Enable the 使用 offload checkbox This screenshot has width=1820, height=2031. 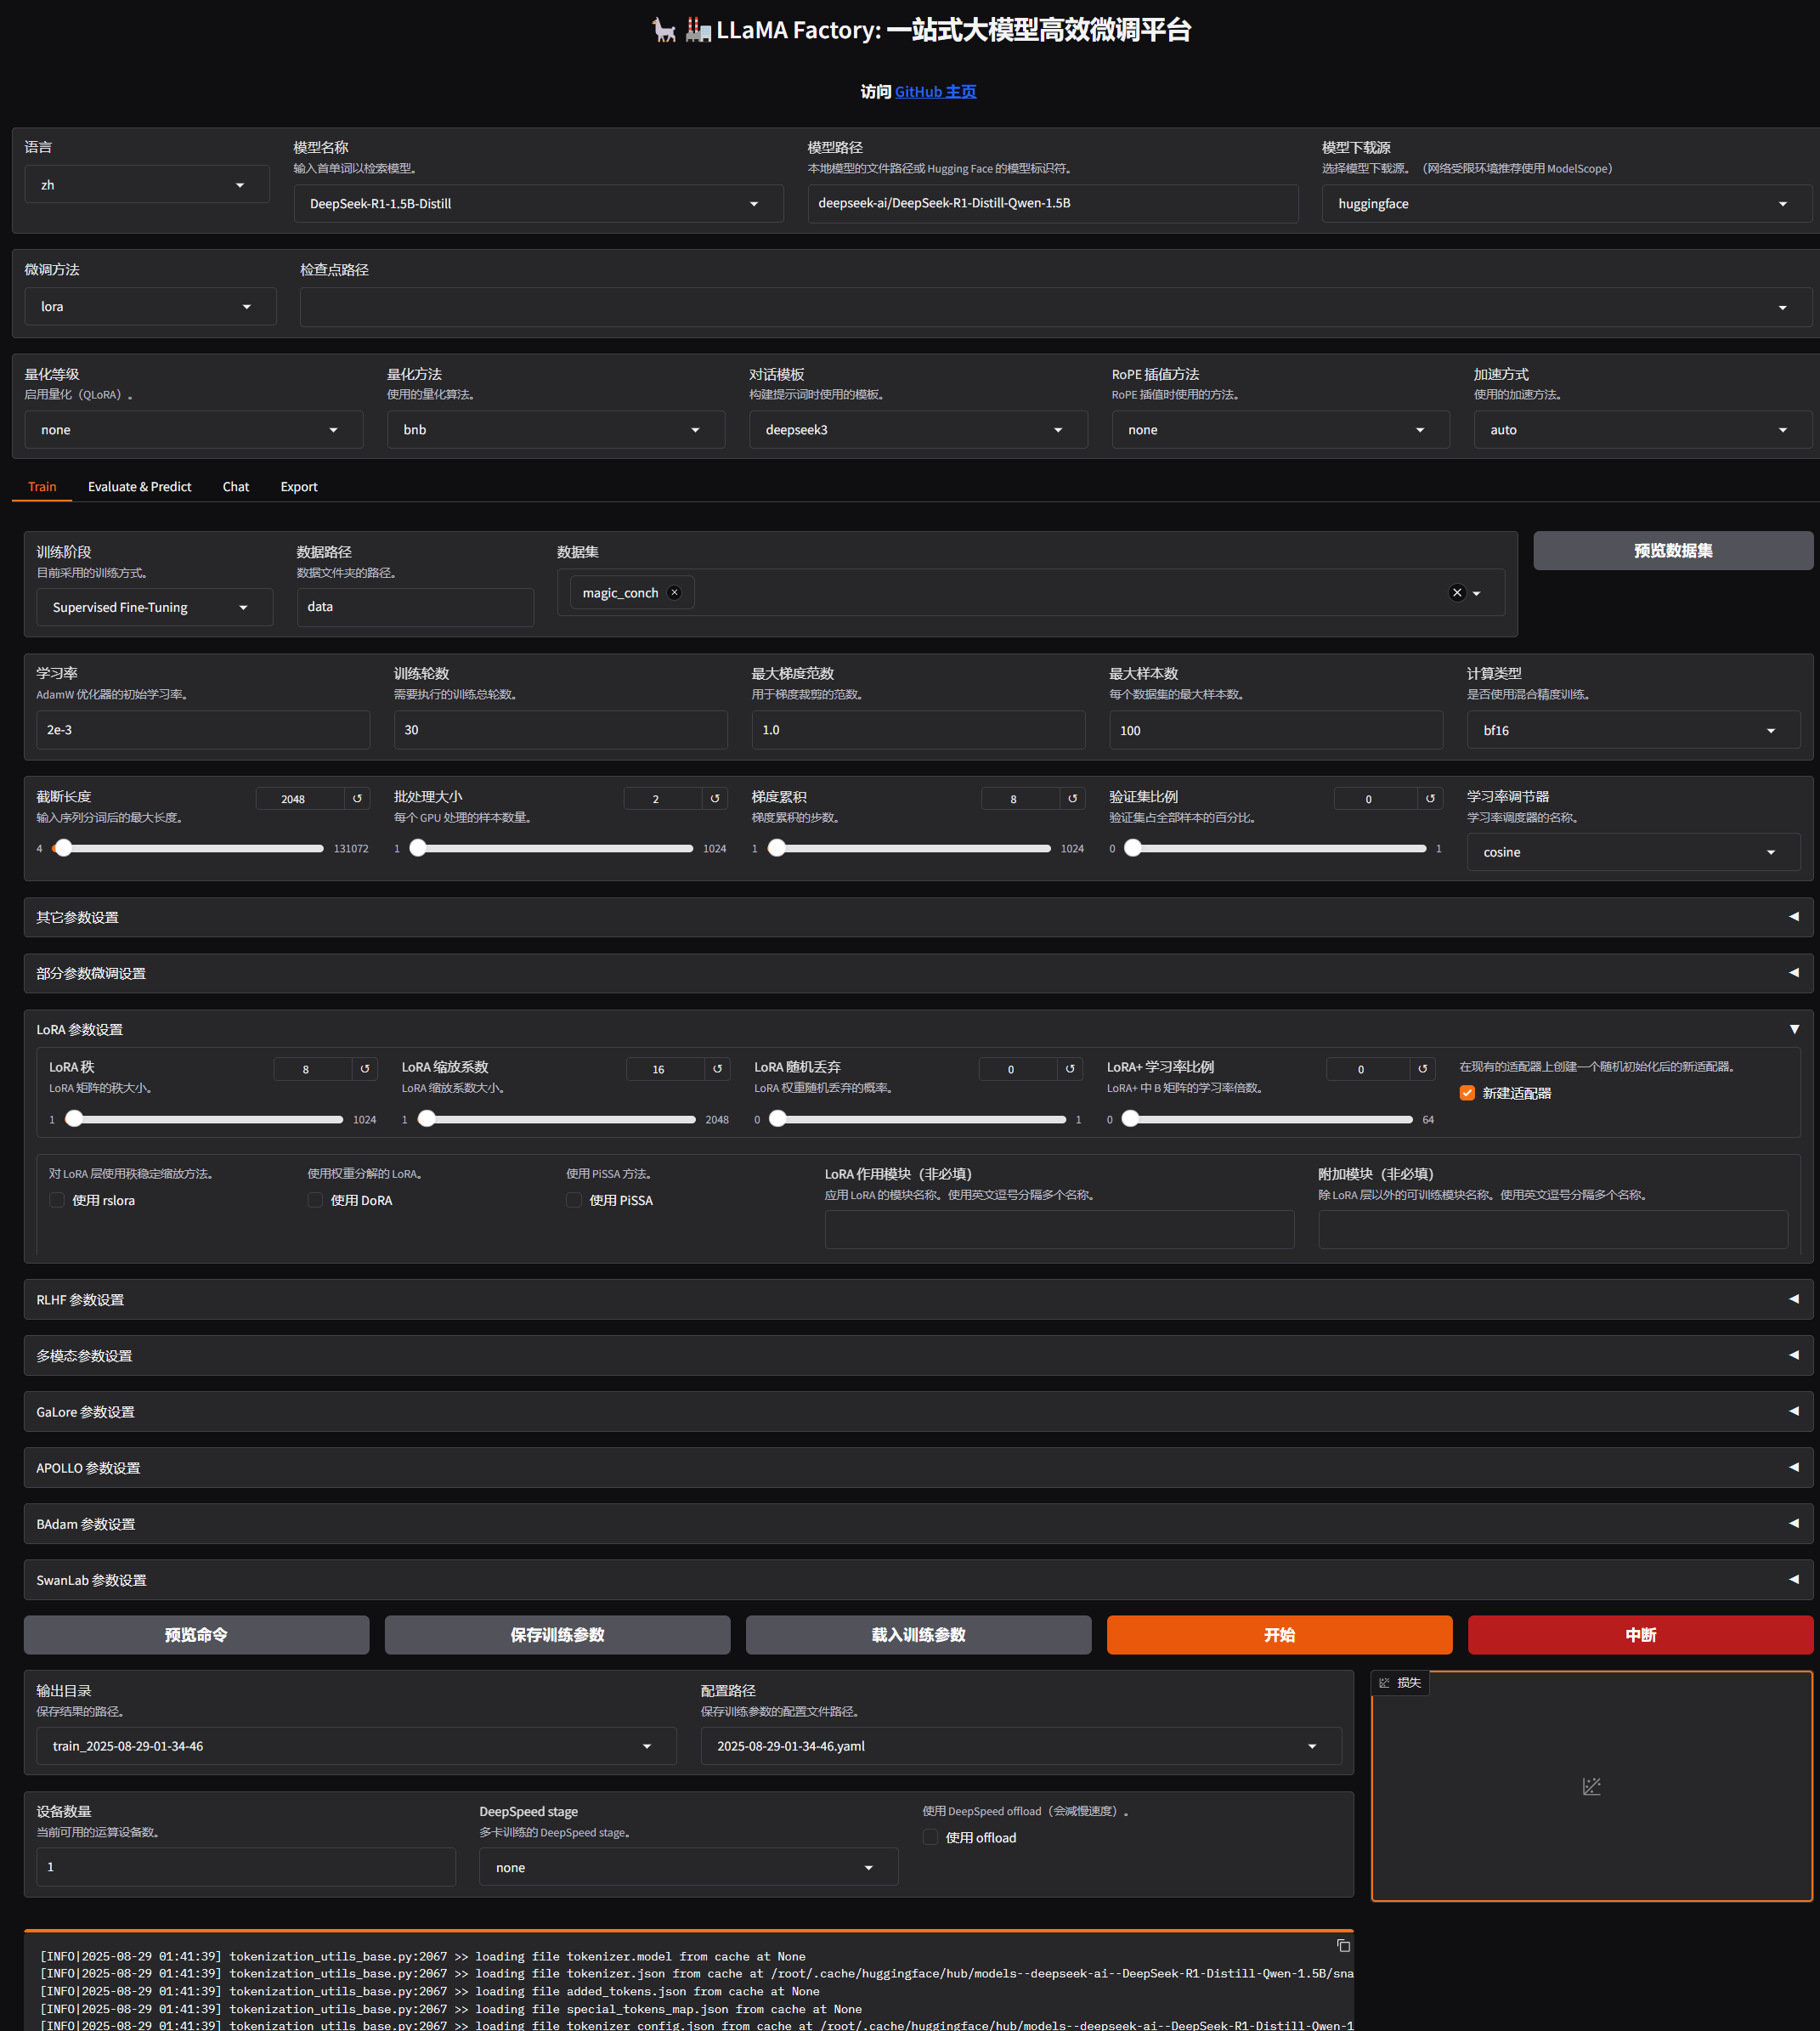click(930, 1837)
